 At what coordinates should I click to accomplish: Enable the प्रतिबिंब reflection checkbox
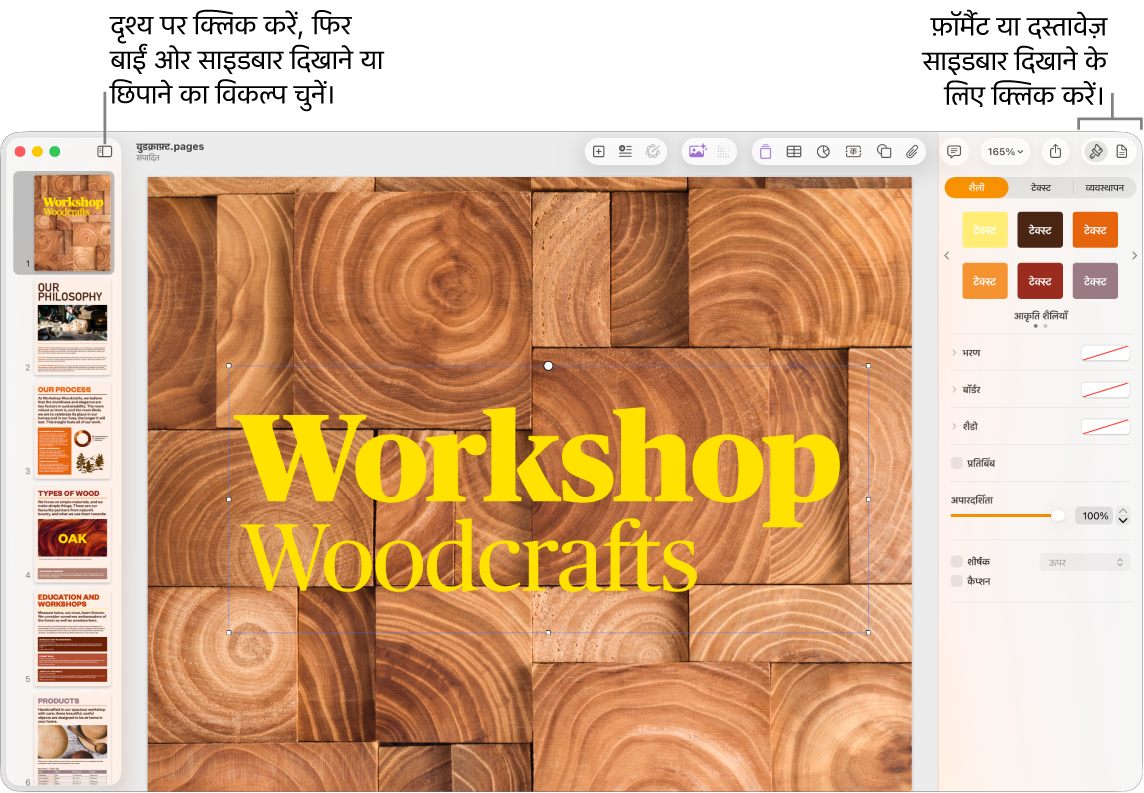(956, 463)
